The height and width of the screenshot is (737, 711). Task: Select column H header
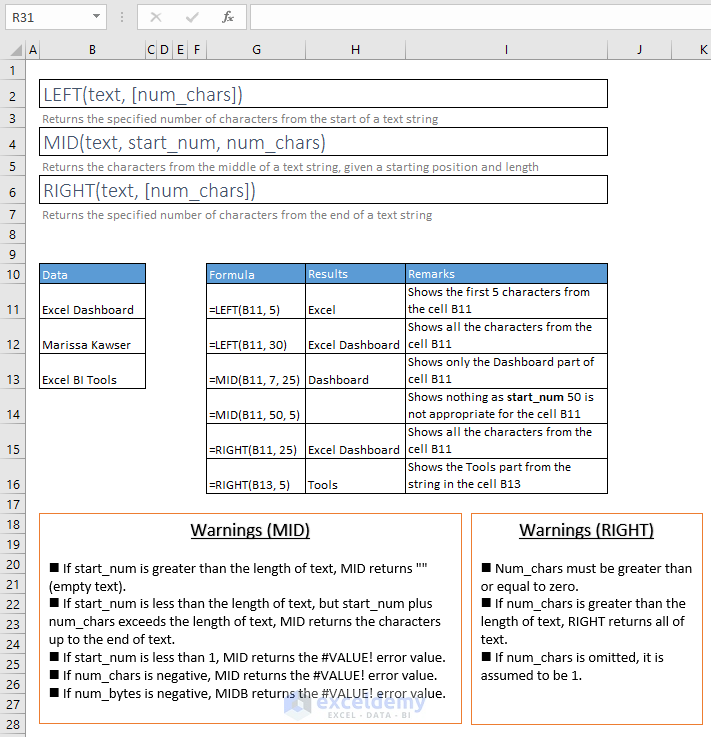coord(355,50)
